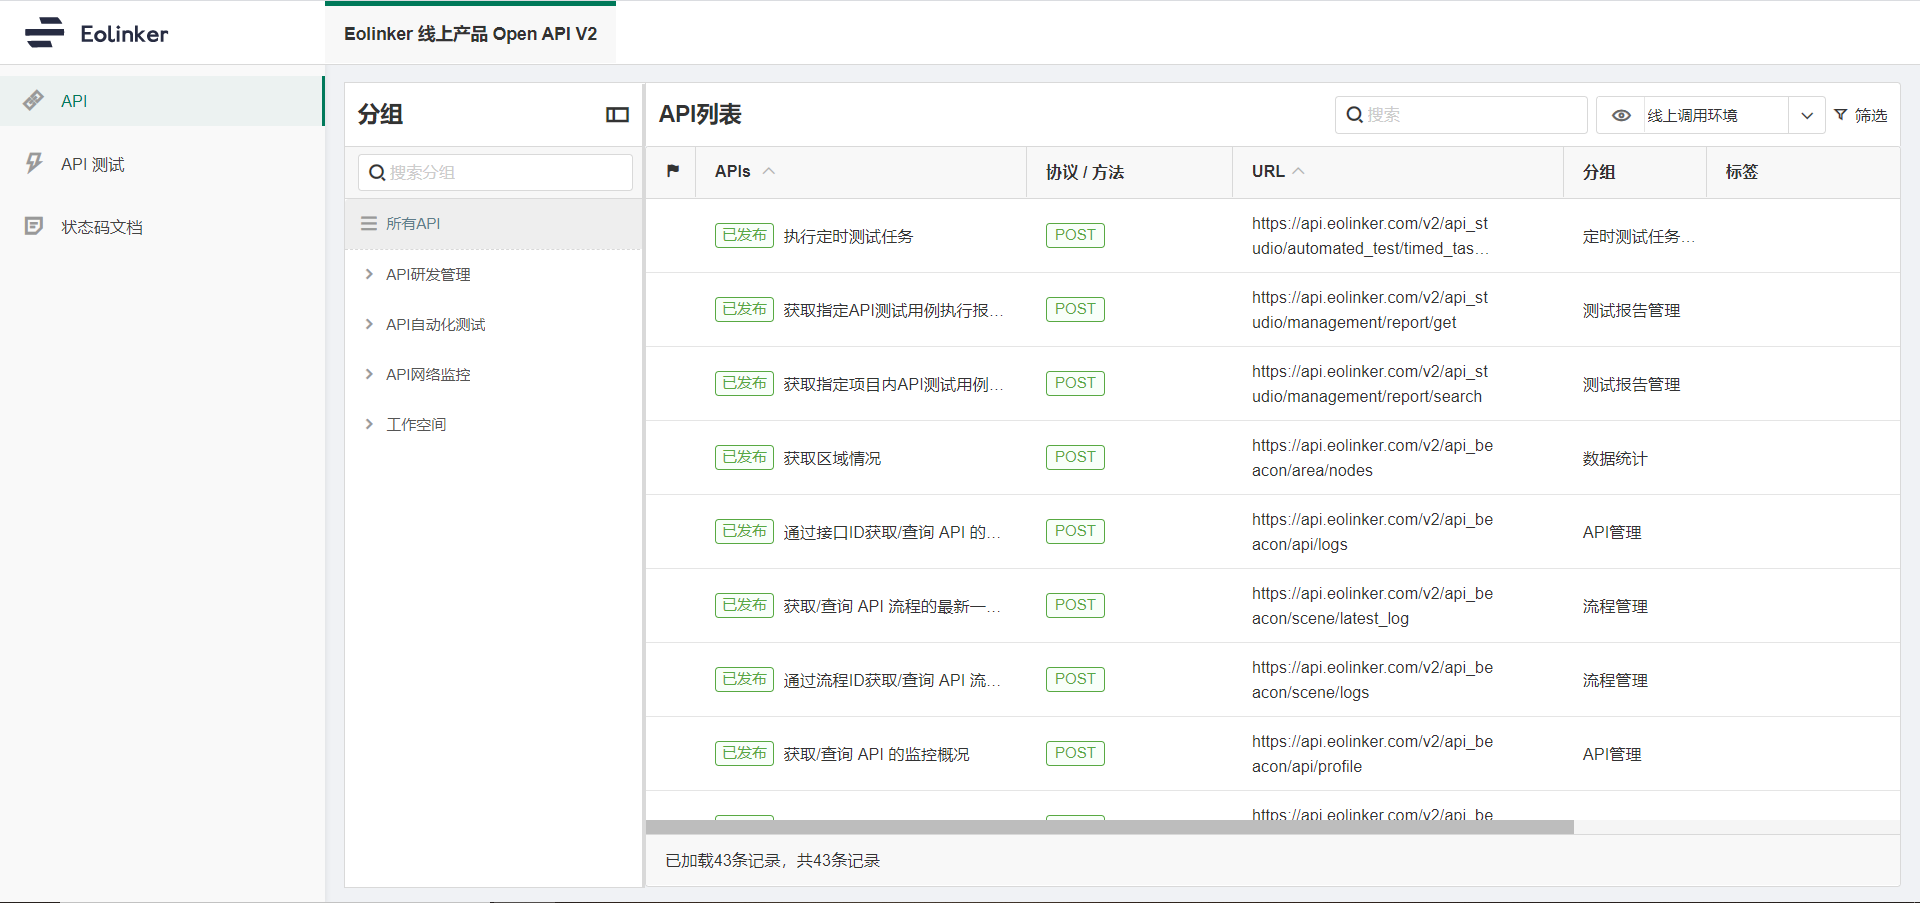Click URL ending acon/api/logs
Viewport: 1920px width, 903px height.
click(1372, 532)
